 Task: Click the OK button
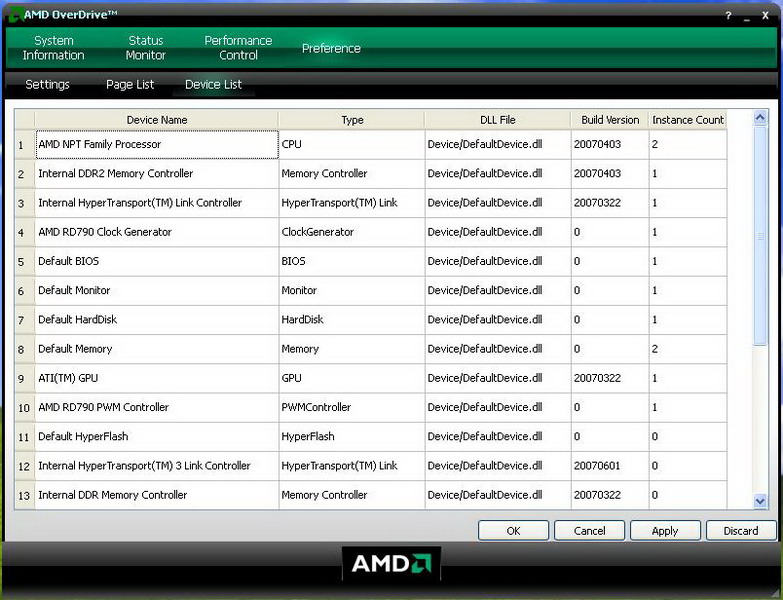click(x=513, y=531)
